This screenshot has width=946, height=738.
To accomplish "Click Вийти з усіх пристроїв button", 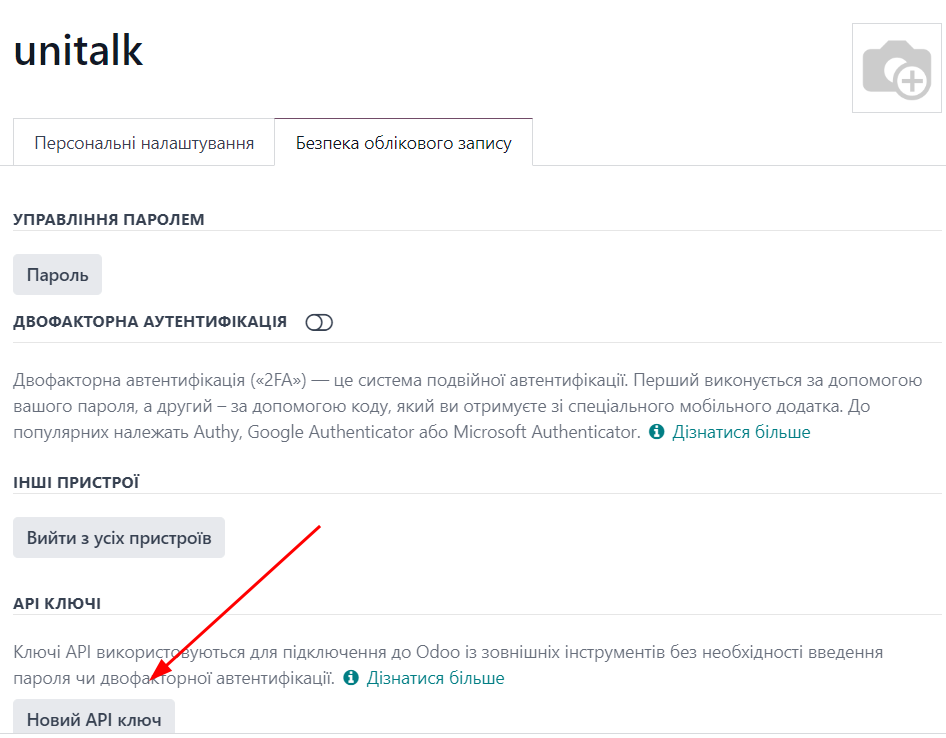I will (x=119, y=538).
